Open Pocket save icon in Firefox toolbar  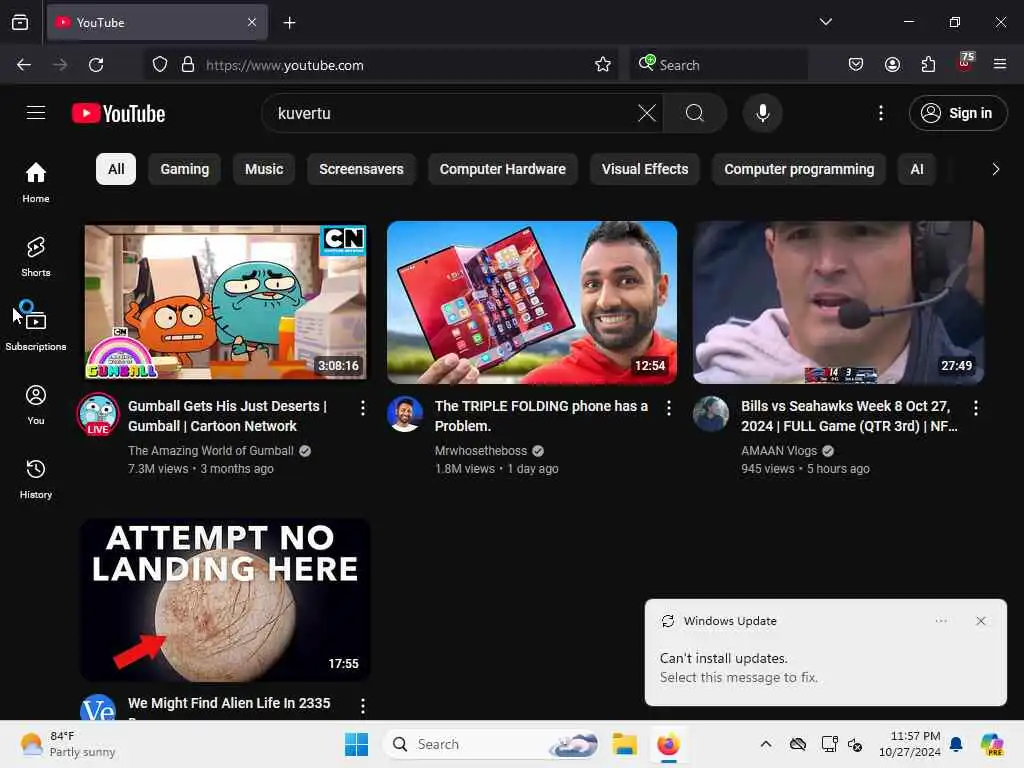(856, 64)
